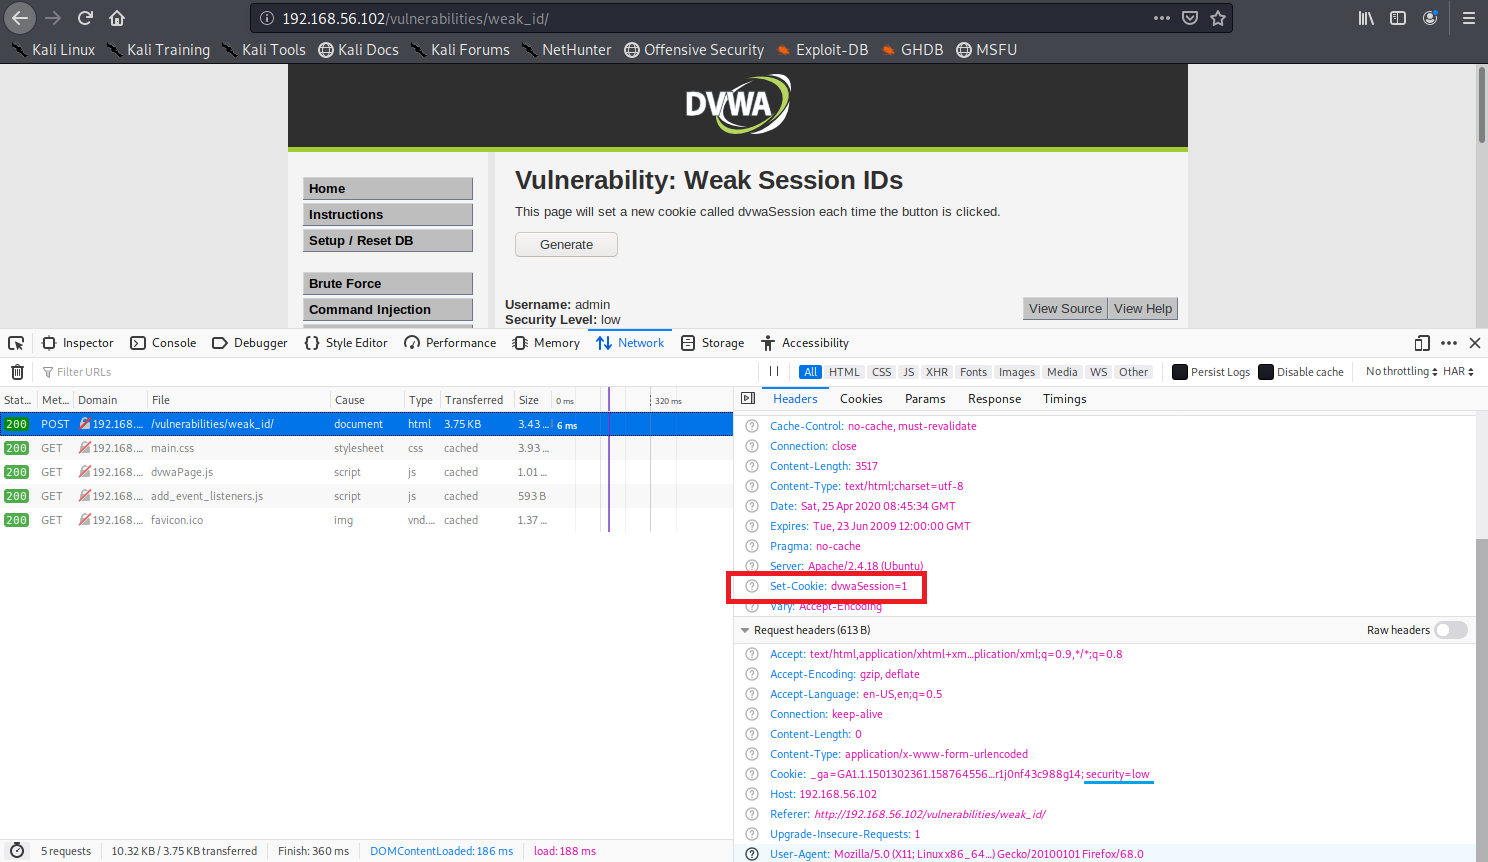The image size is (1488, 862).
Task: Collapse the Request headers section
Action: point(745,630)
